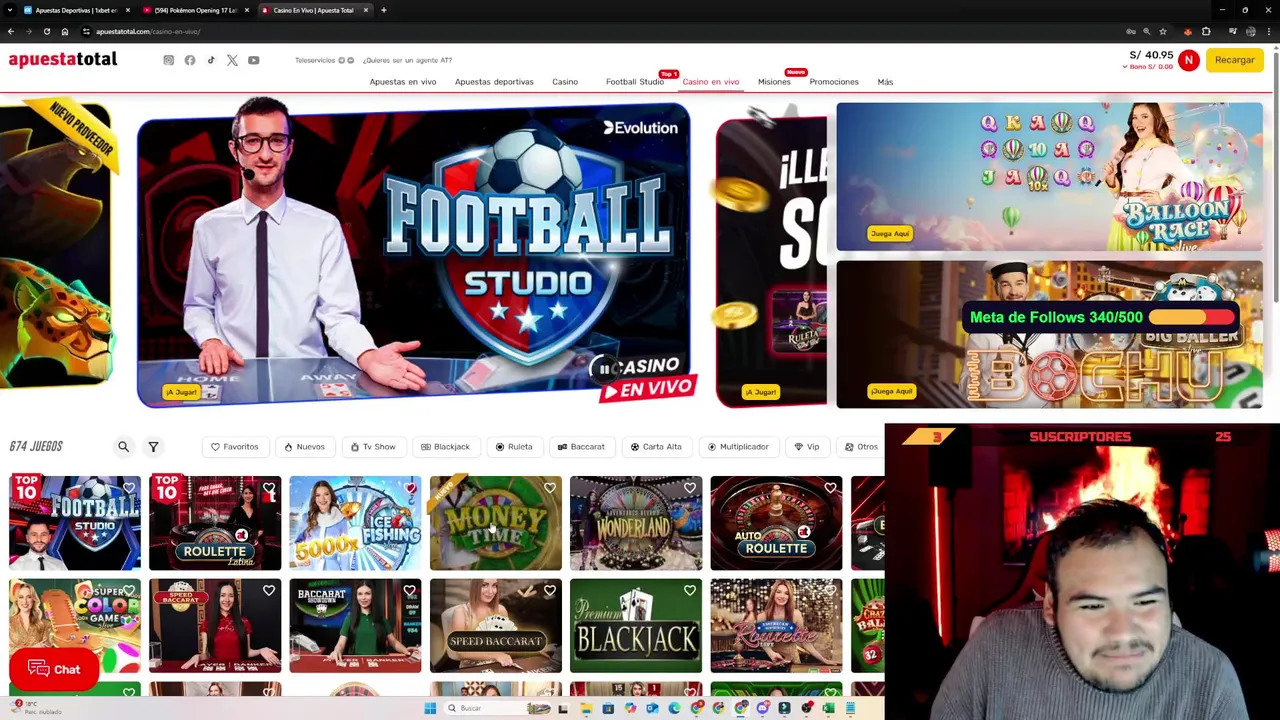
Task: Go to Apuestas deportivas
Action: (494, 82)
